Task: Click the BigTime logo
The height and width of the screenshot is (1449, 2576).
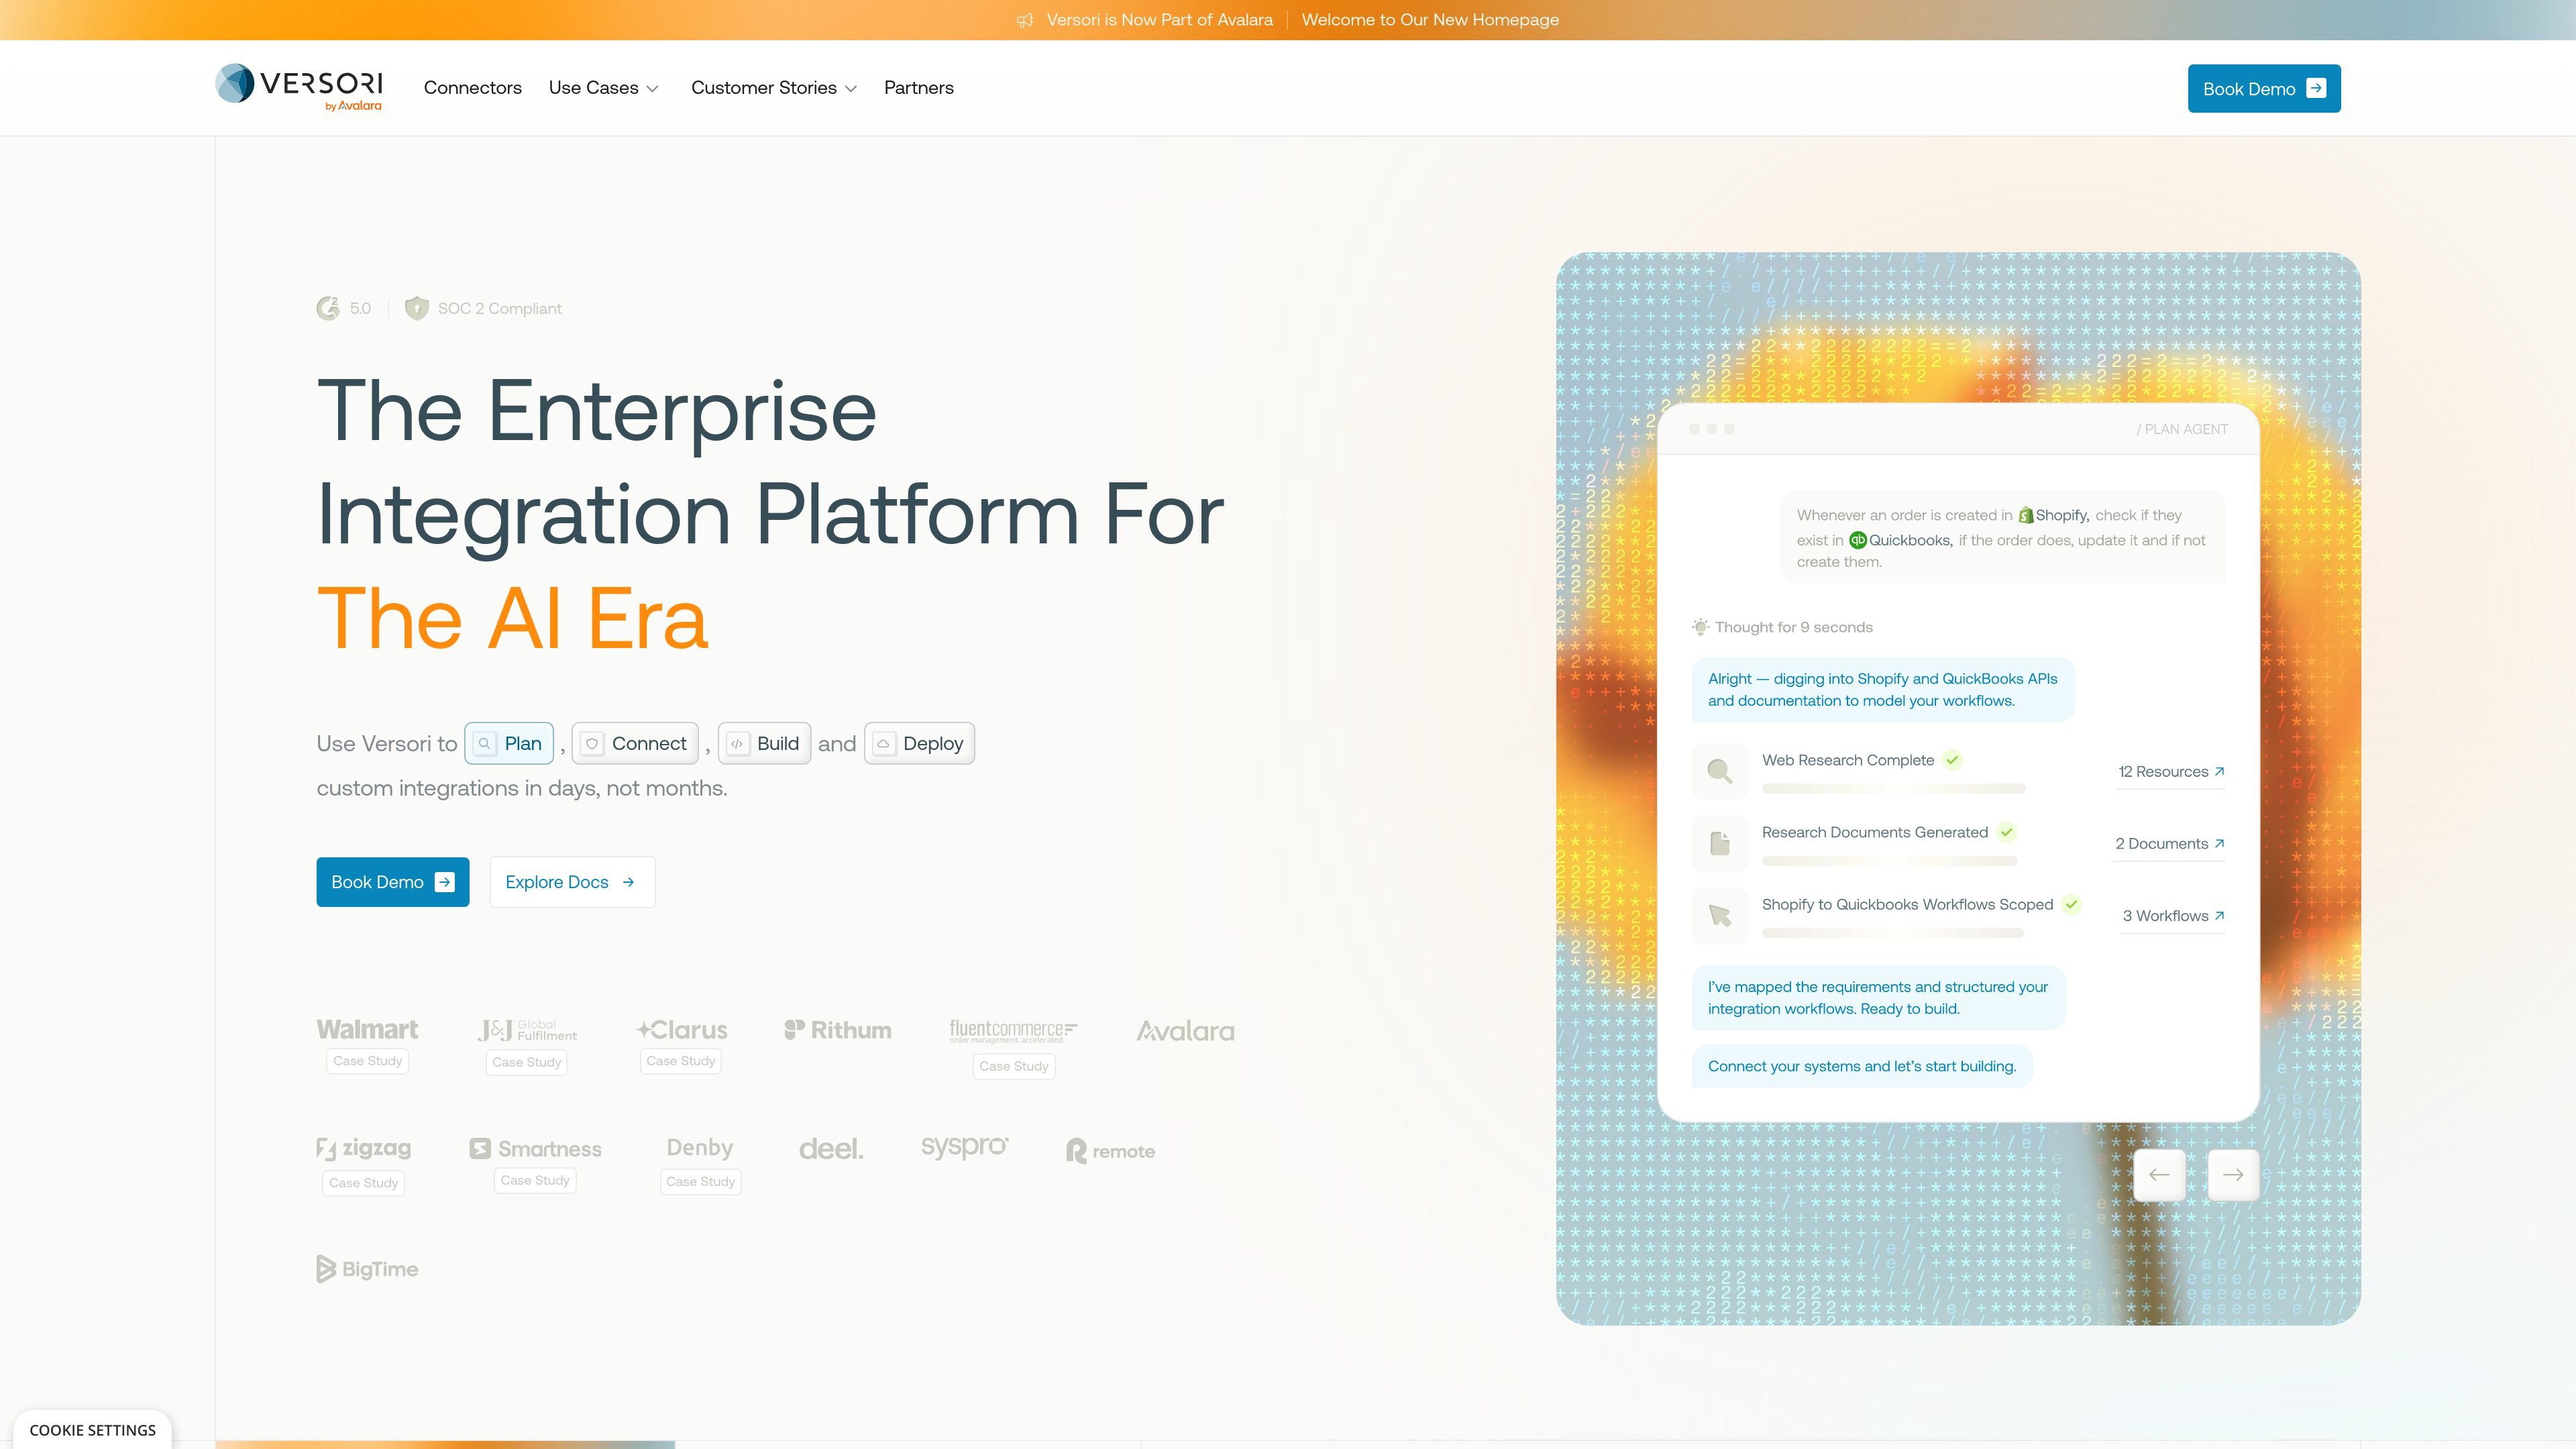Action: pyautogui.click(x=367, y=1269)
